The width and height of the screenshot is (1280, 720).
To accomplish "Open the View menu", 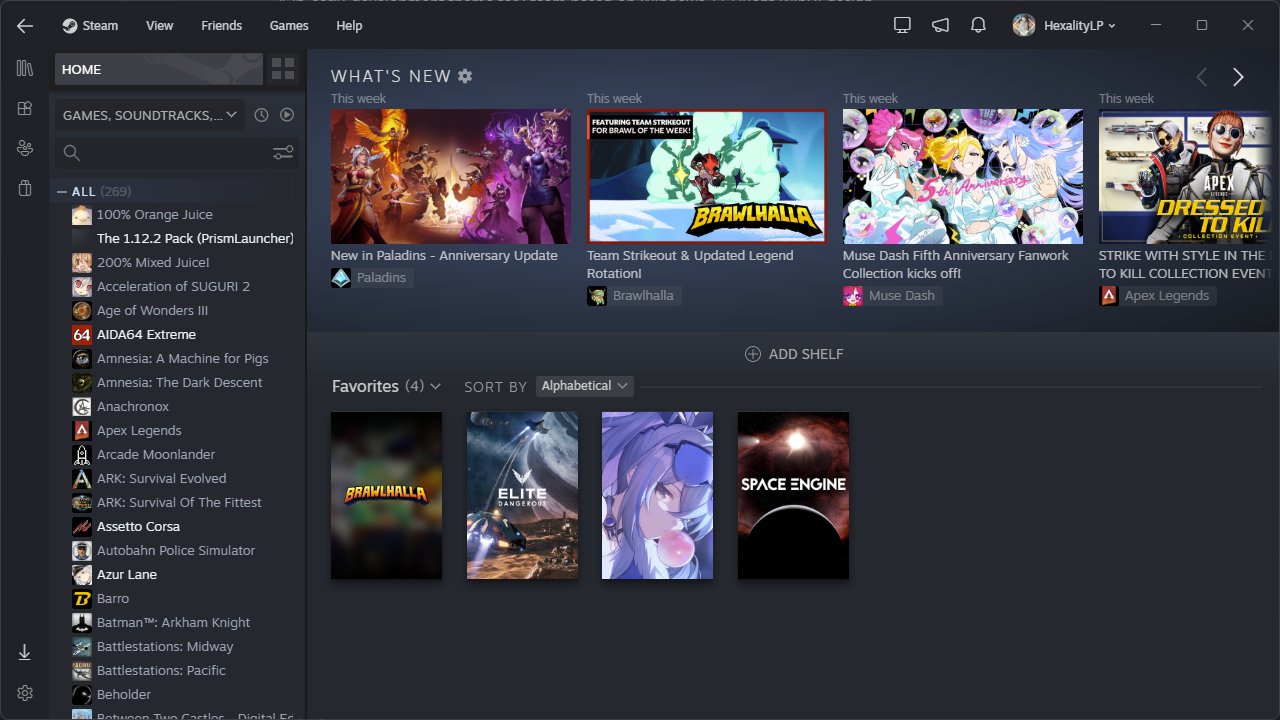I will 159,25.
